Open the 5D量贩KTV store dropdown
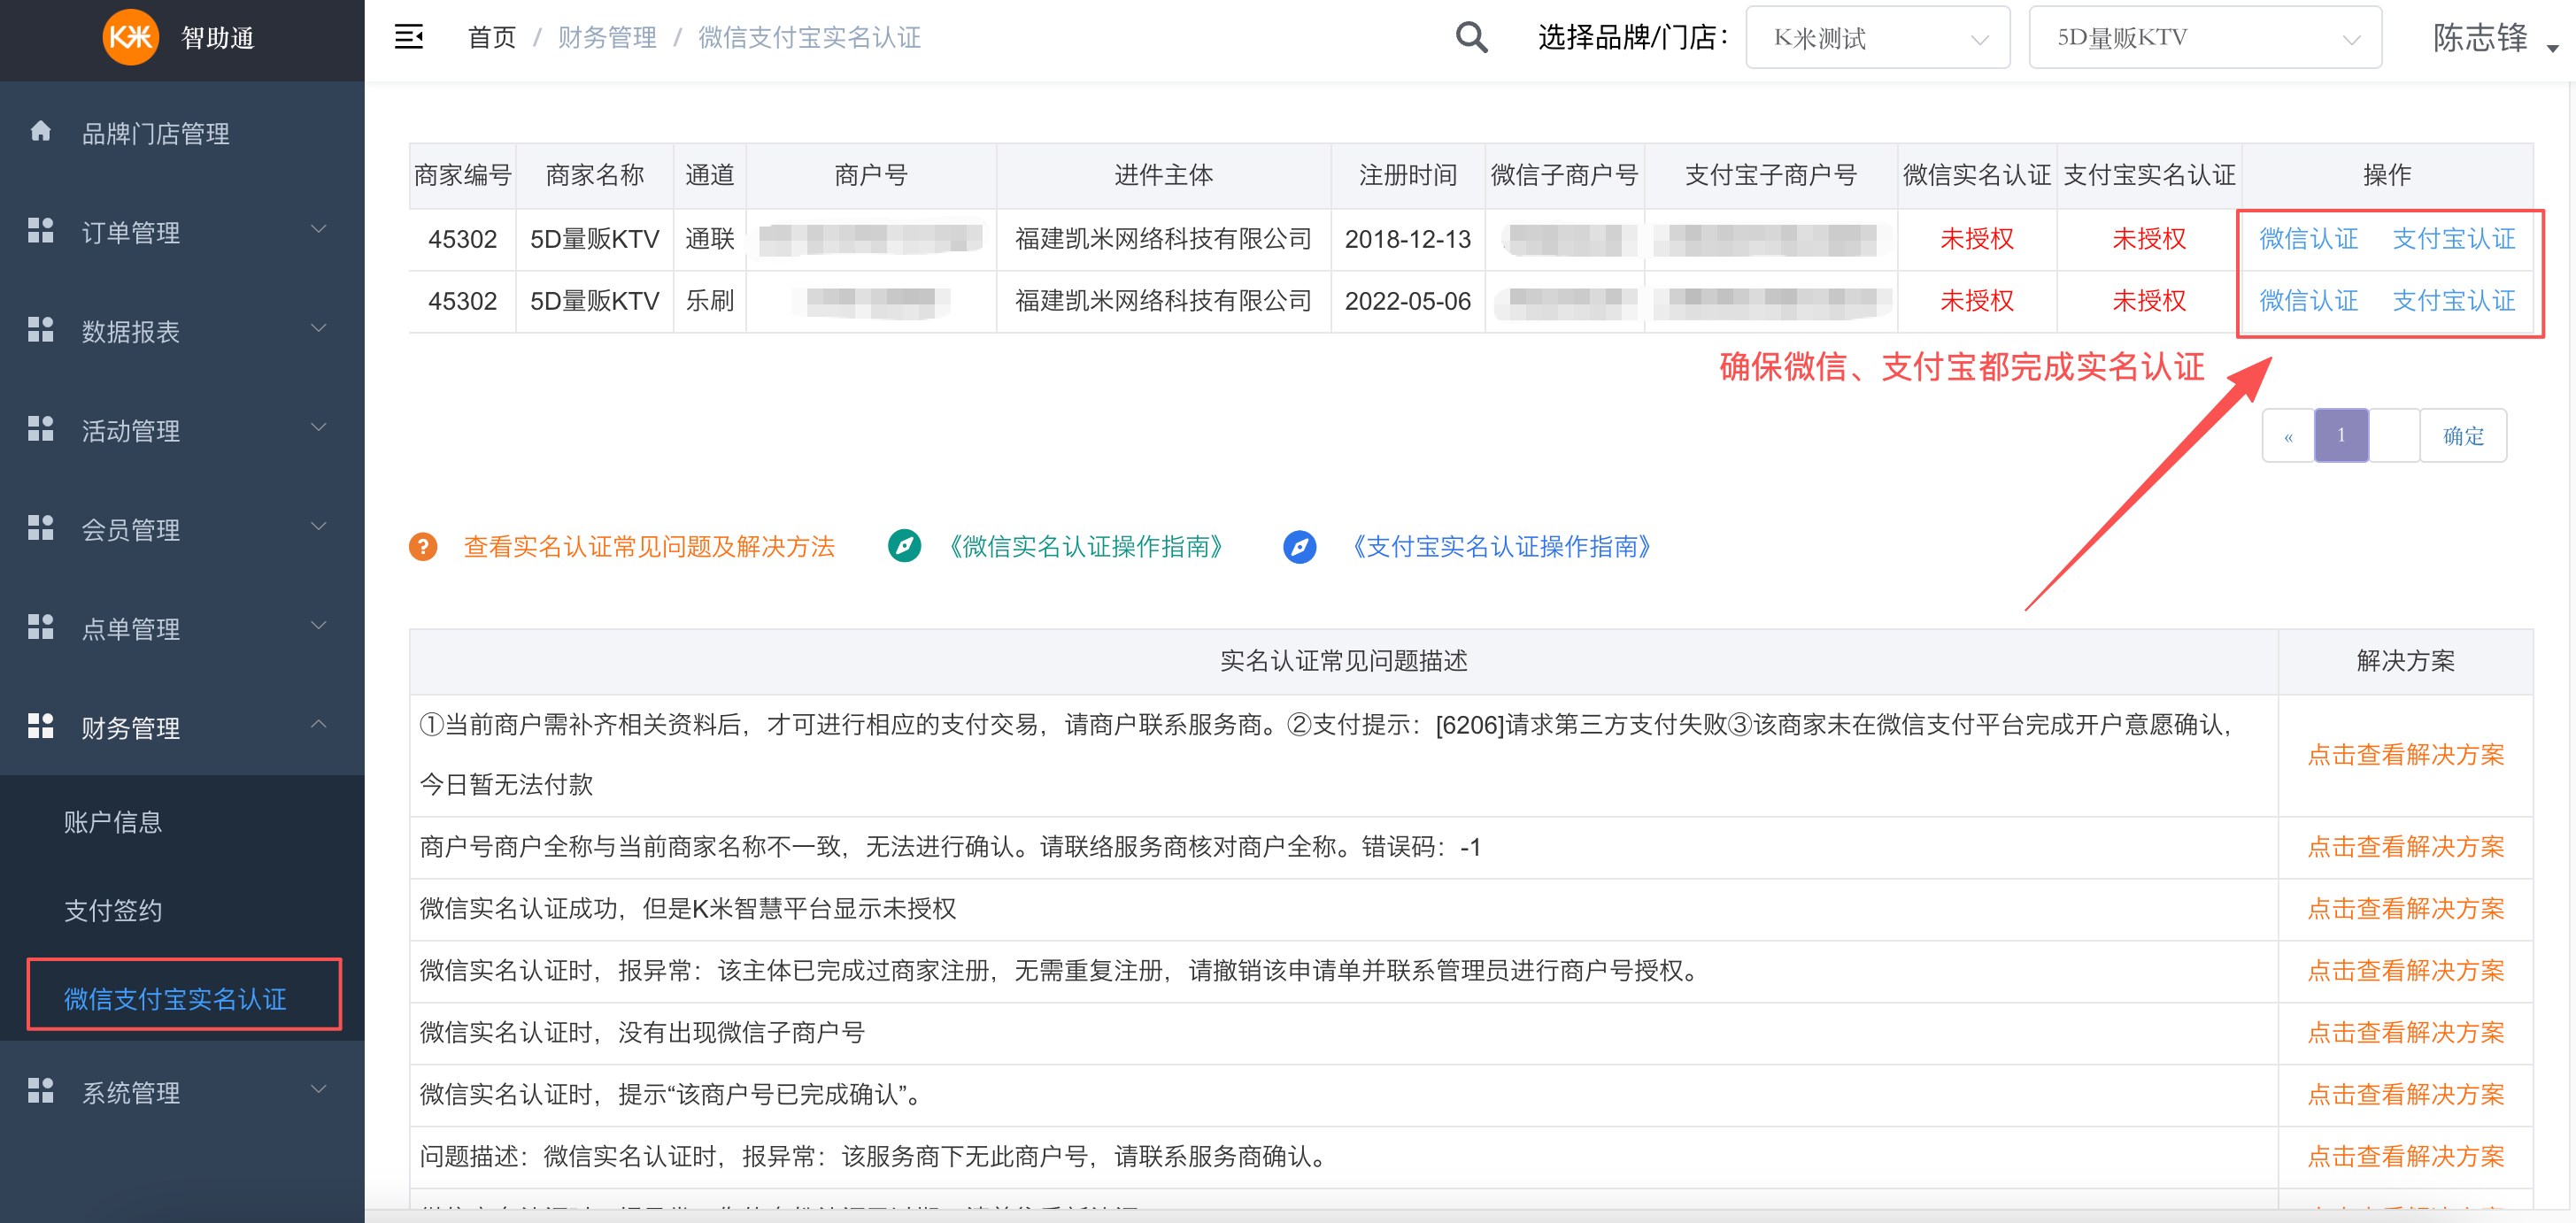This screenshot has width=2576, height=1223. pyautogui.click(x=2204, y=37)
